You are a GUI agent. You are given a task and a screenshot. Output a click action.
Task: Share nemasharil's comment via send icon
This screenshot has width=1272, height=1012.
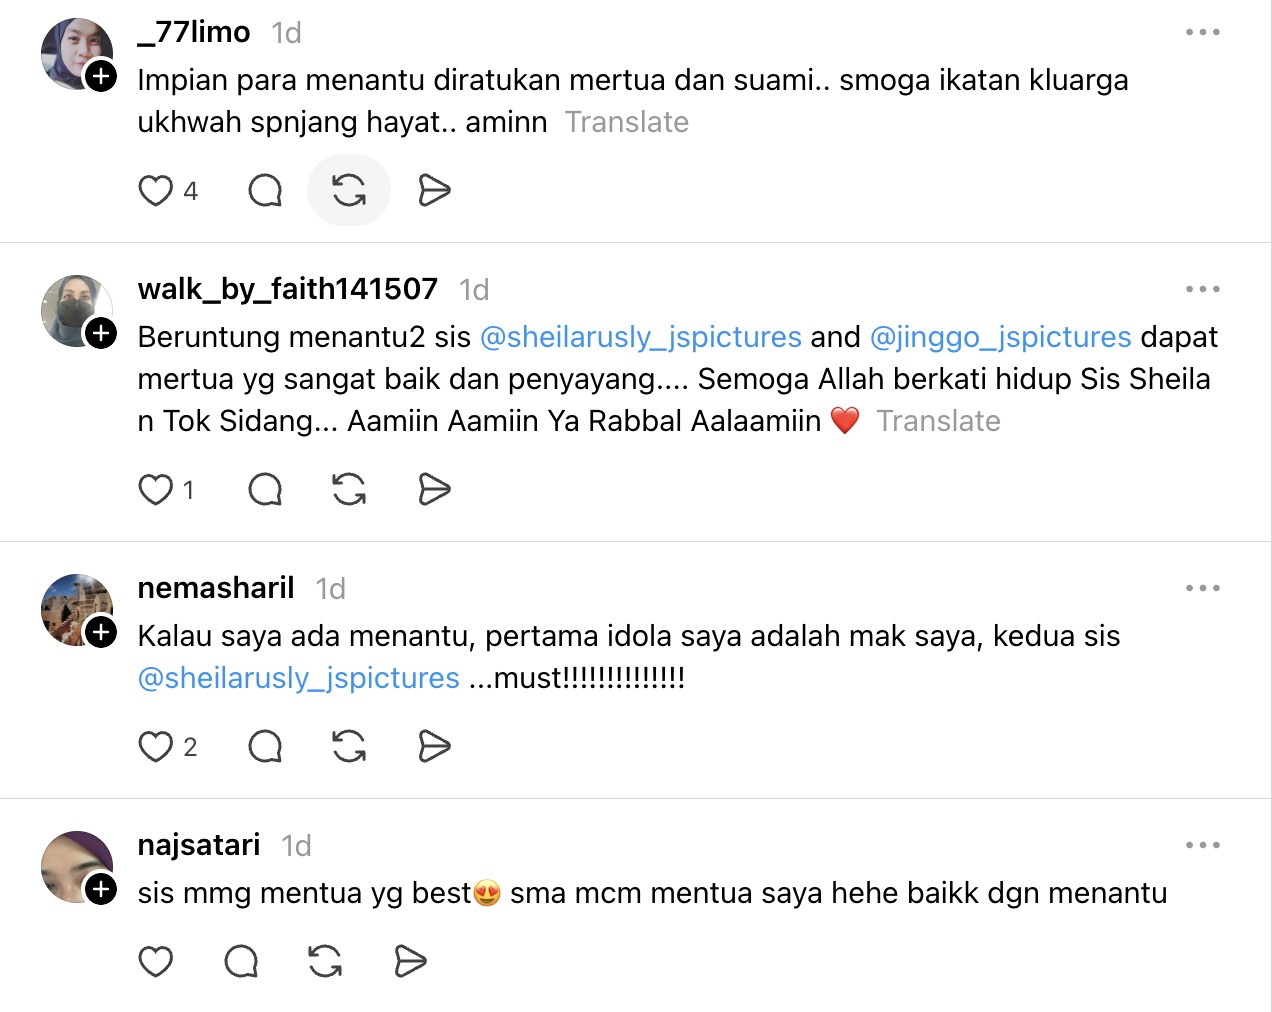pyautogui.click(x=434, y=746)
